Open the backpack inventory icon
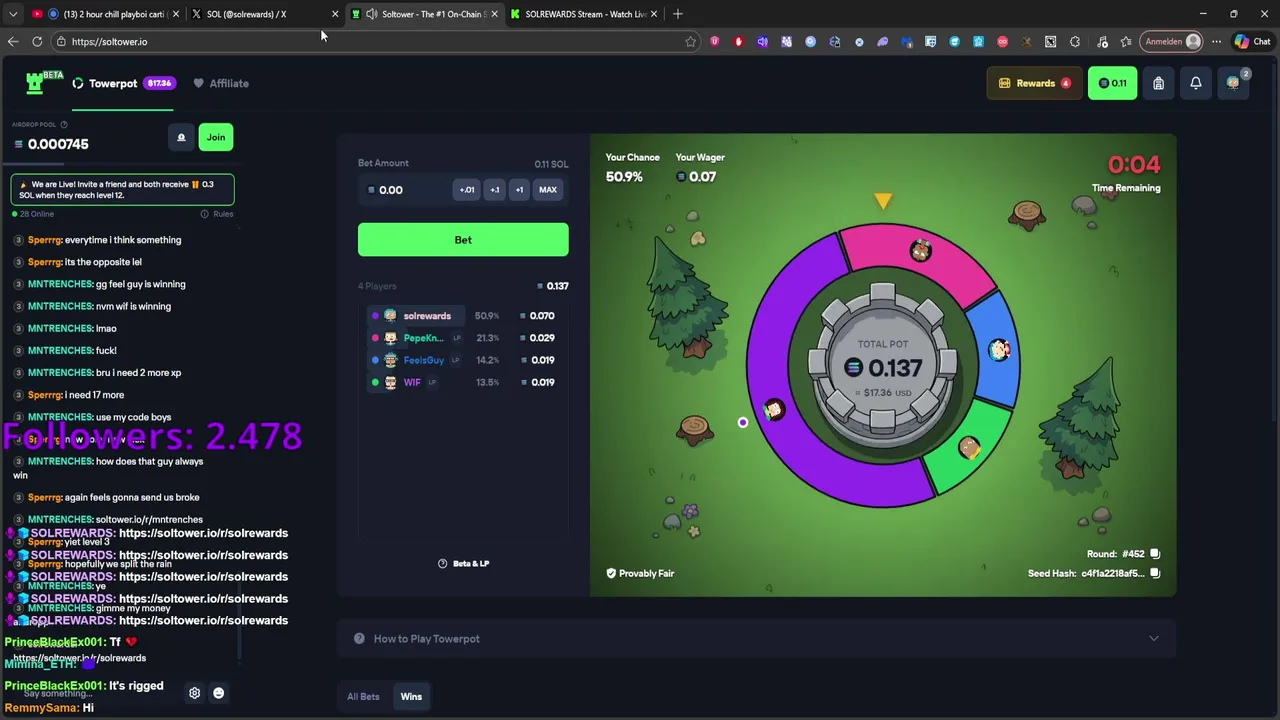Image resolution: width=1280 pixels, height=720 pixels. click(x=1158, y=83)
